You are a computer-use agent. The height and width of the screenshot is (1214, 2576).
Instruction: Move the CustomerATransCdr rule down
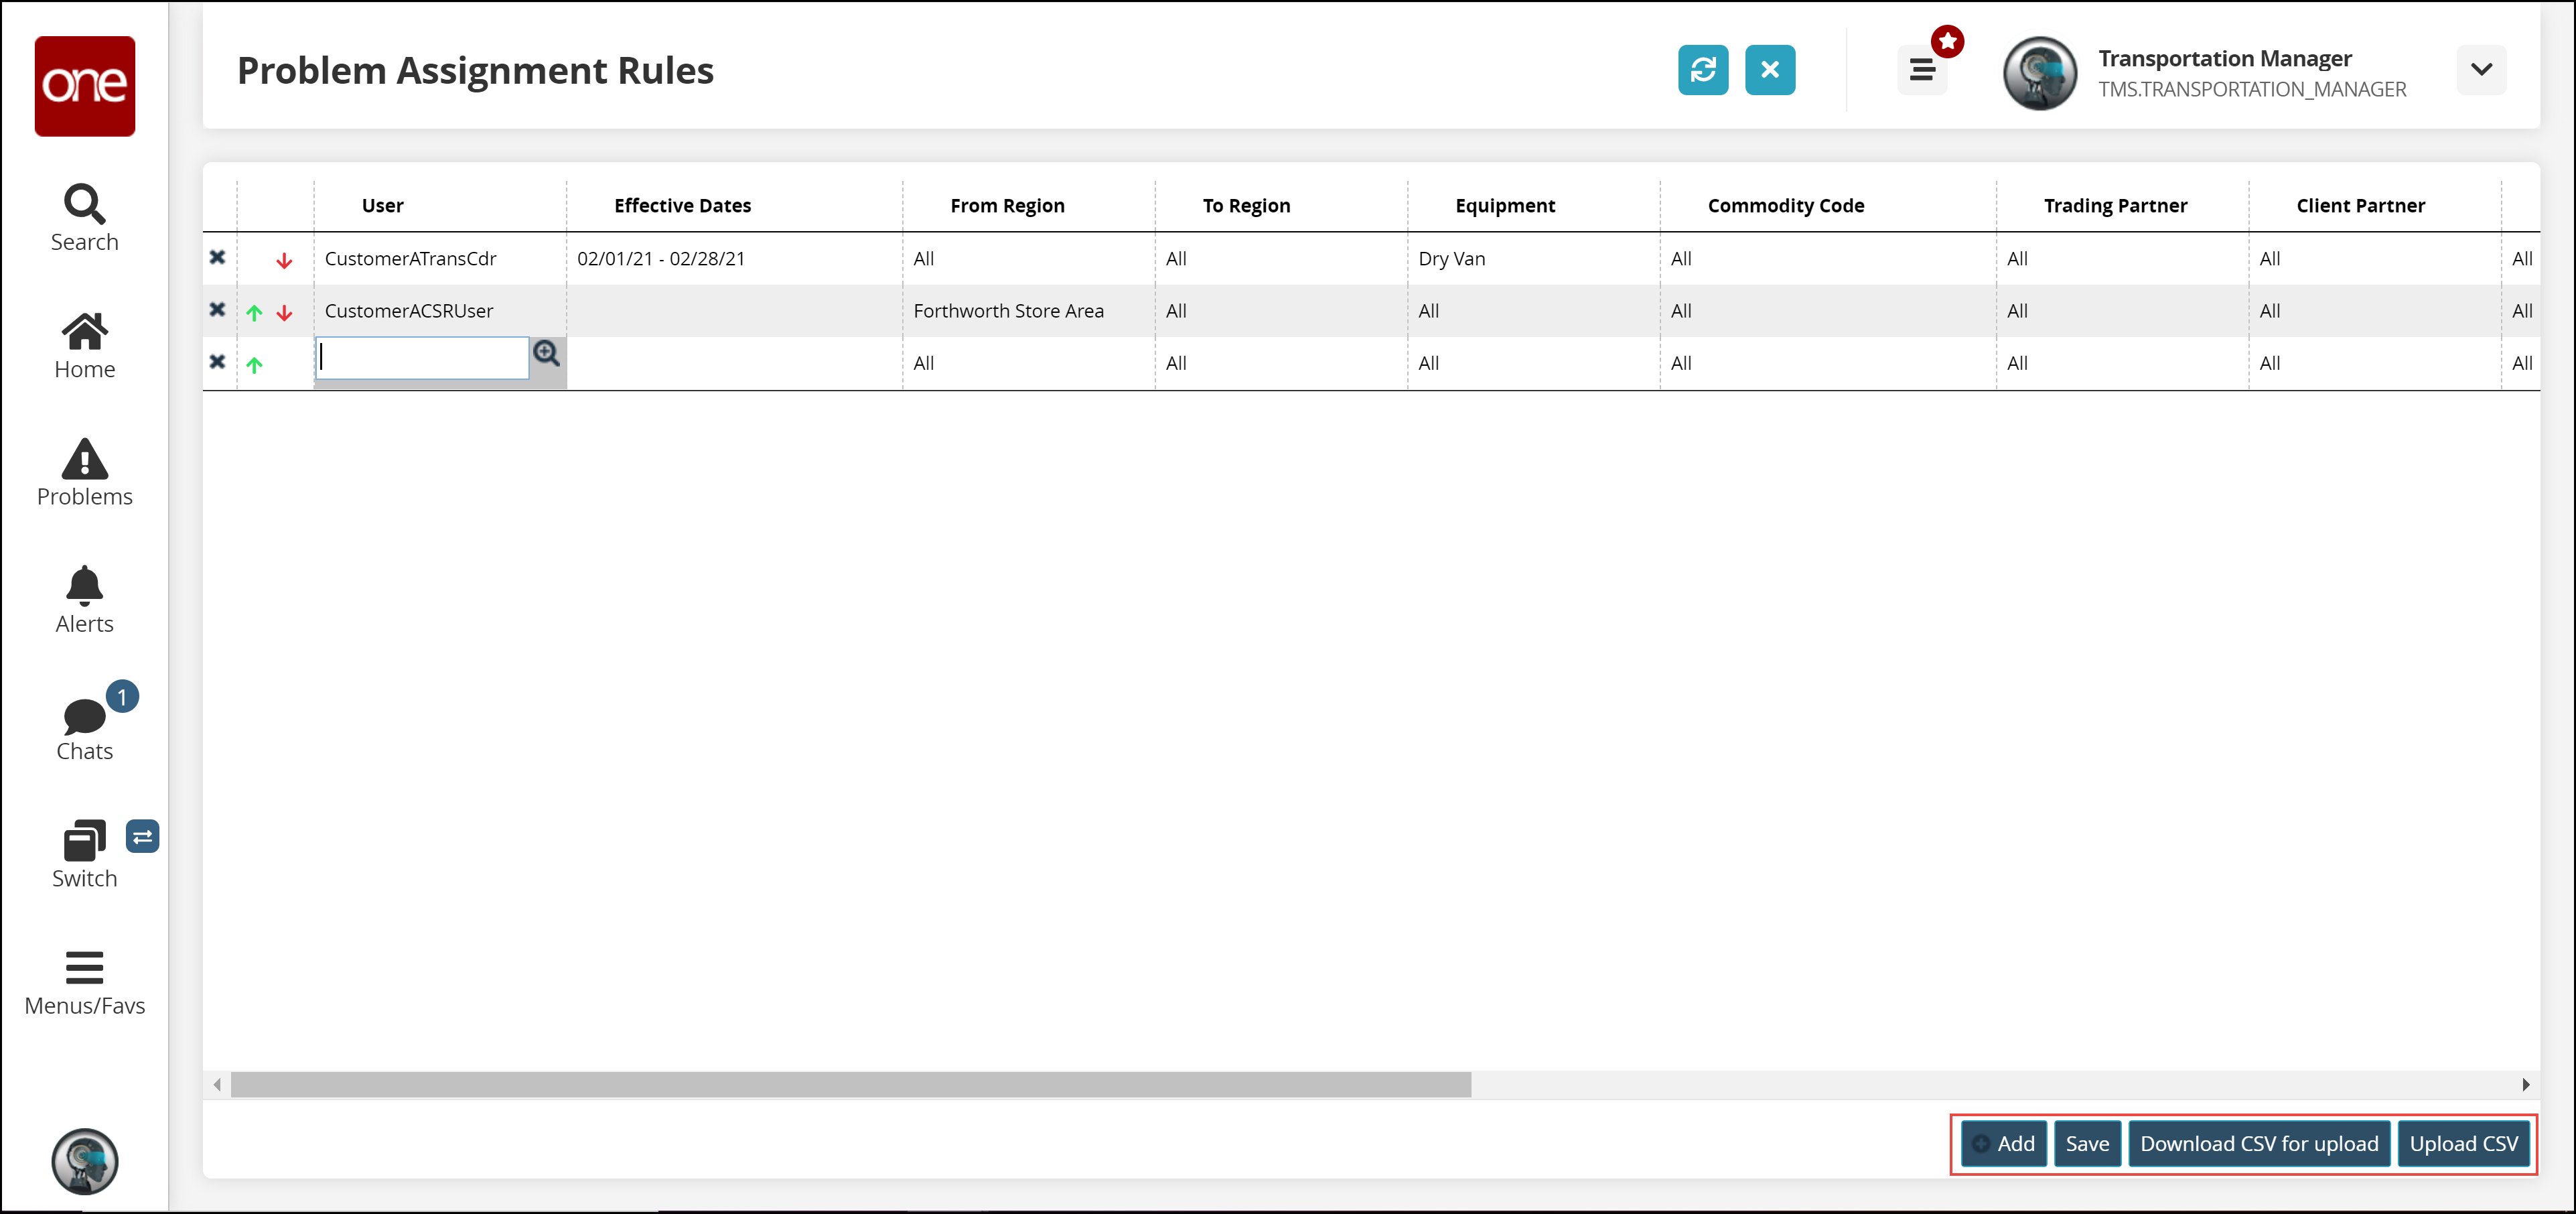284,261
